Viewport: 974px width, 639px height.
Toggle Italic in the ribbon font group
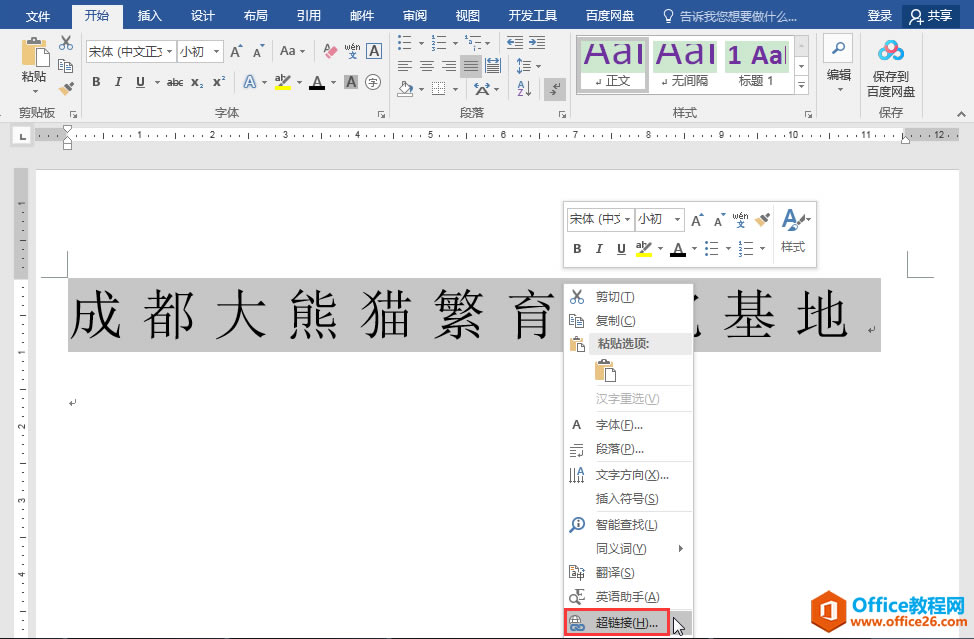118,82
